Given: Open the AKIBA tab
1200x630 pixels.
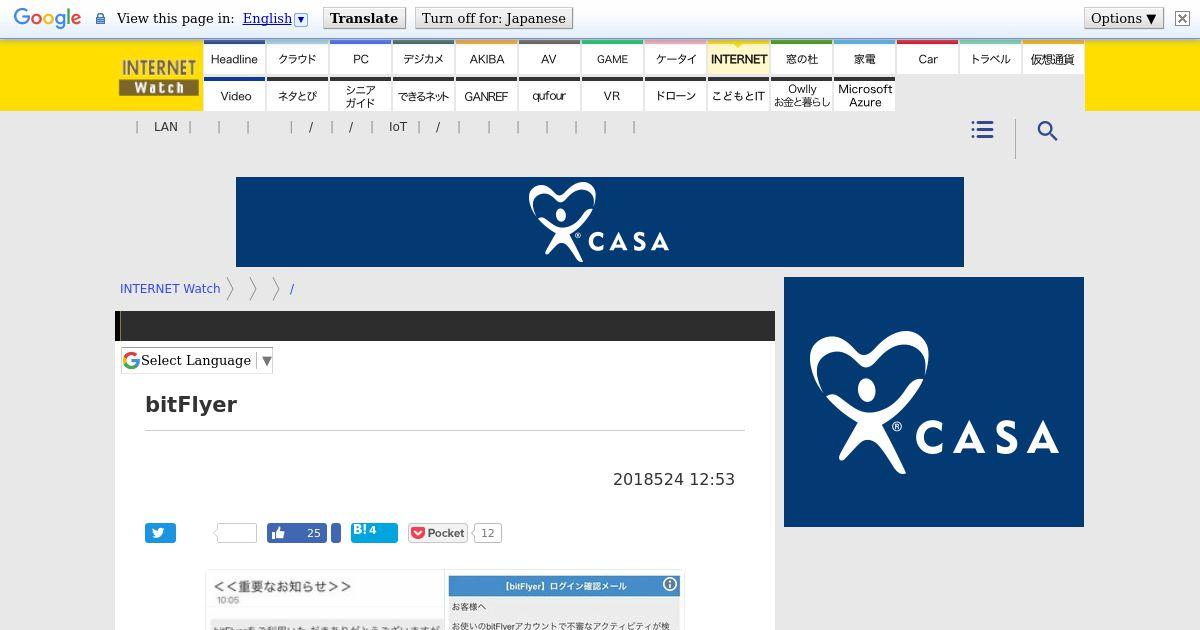Looking at the screenshot, I should (x=487, y=59).
